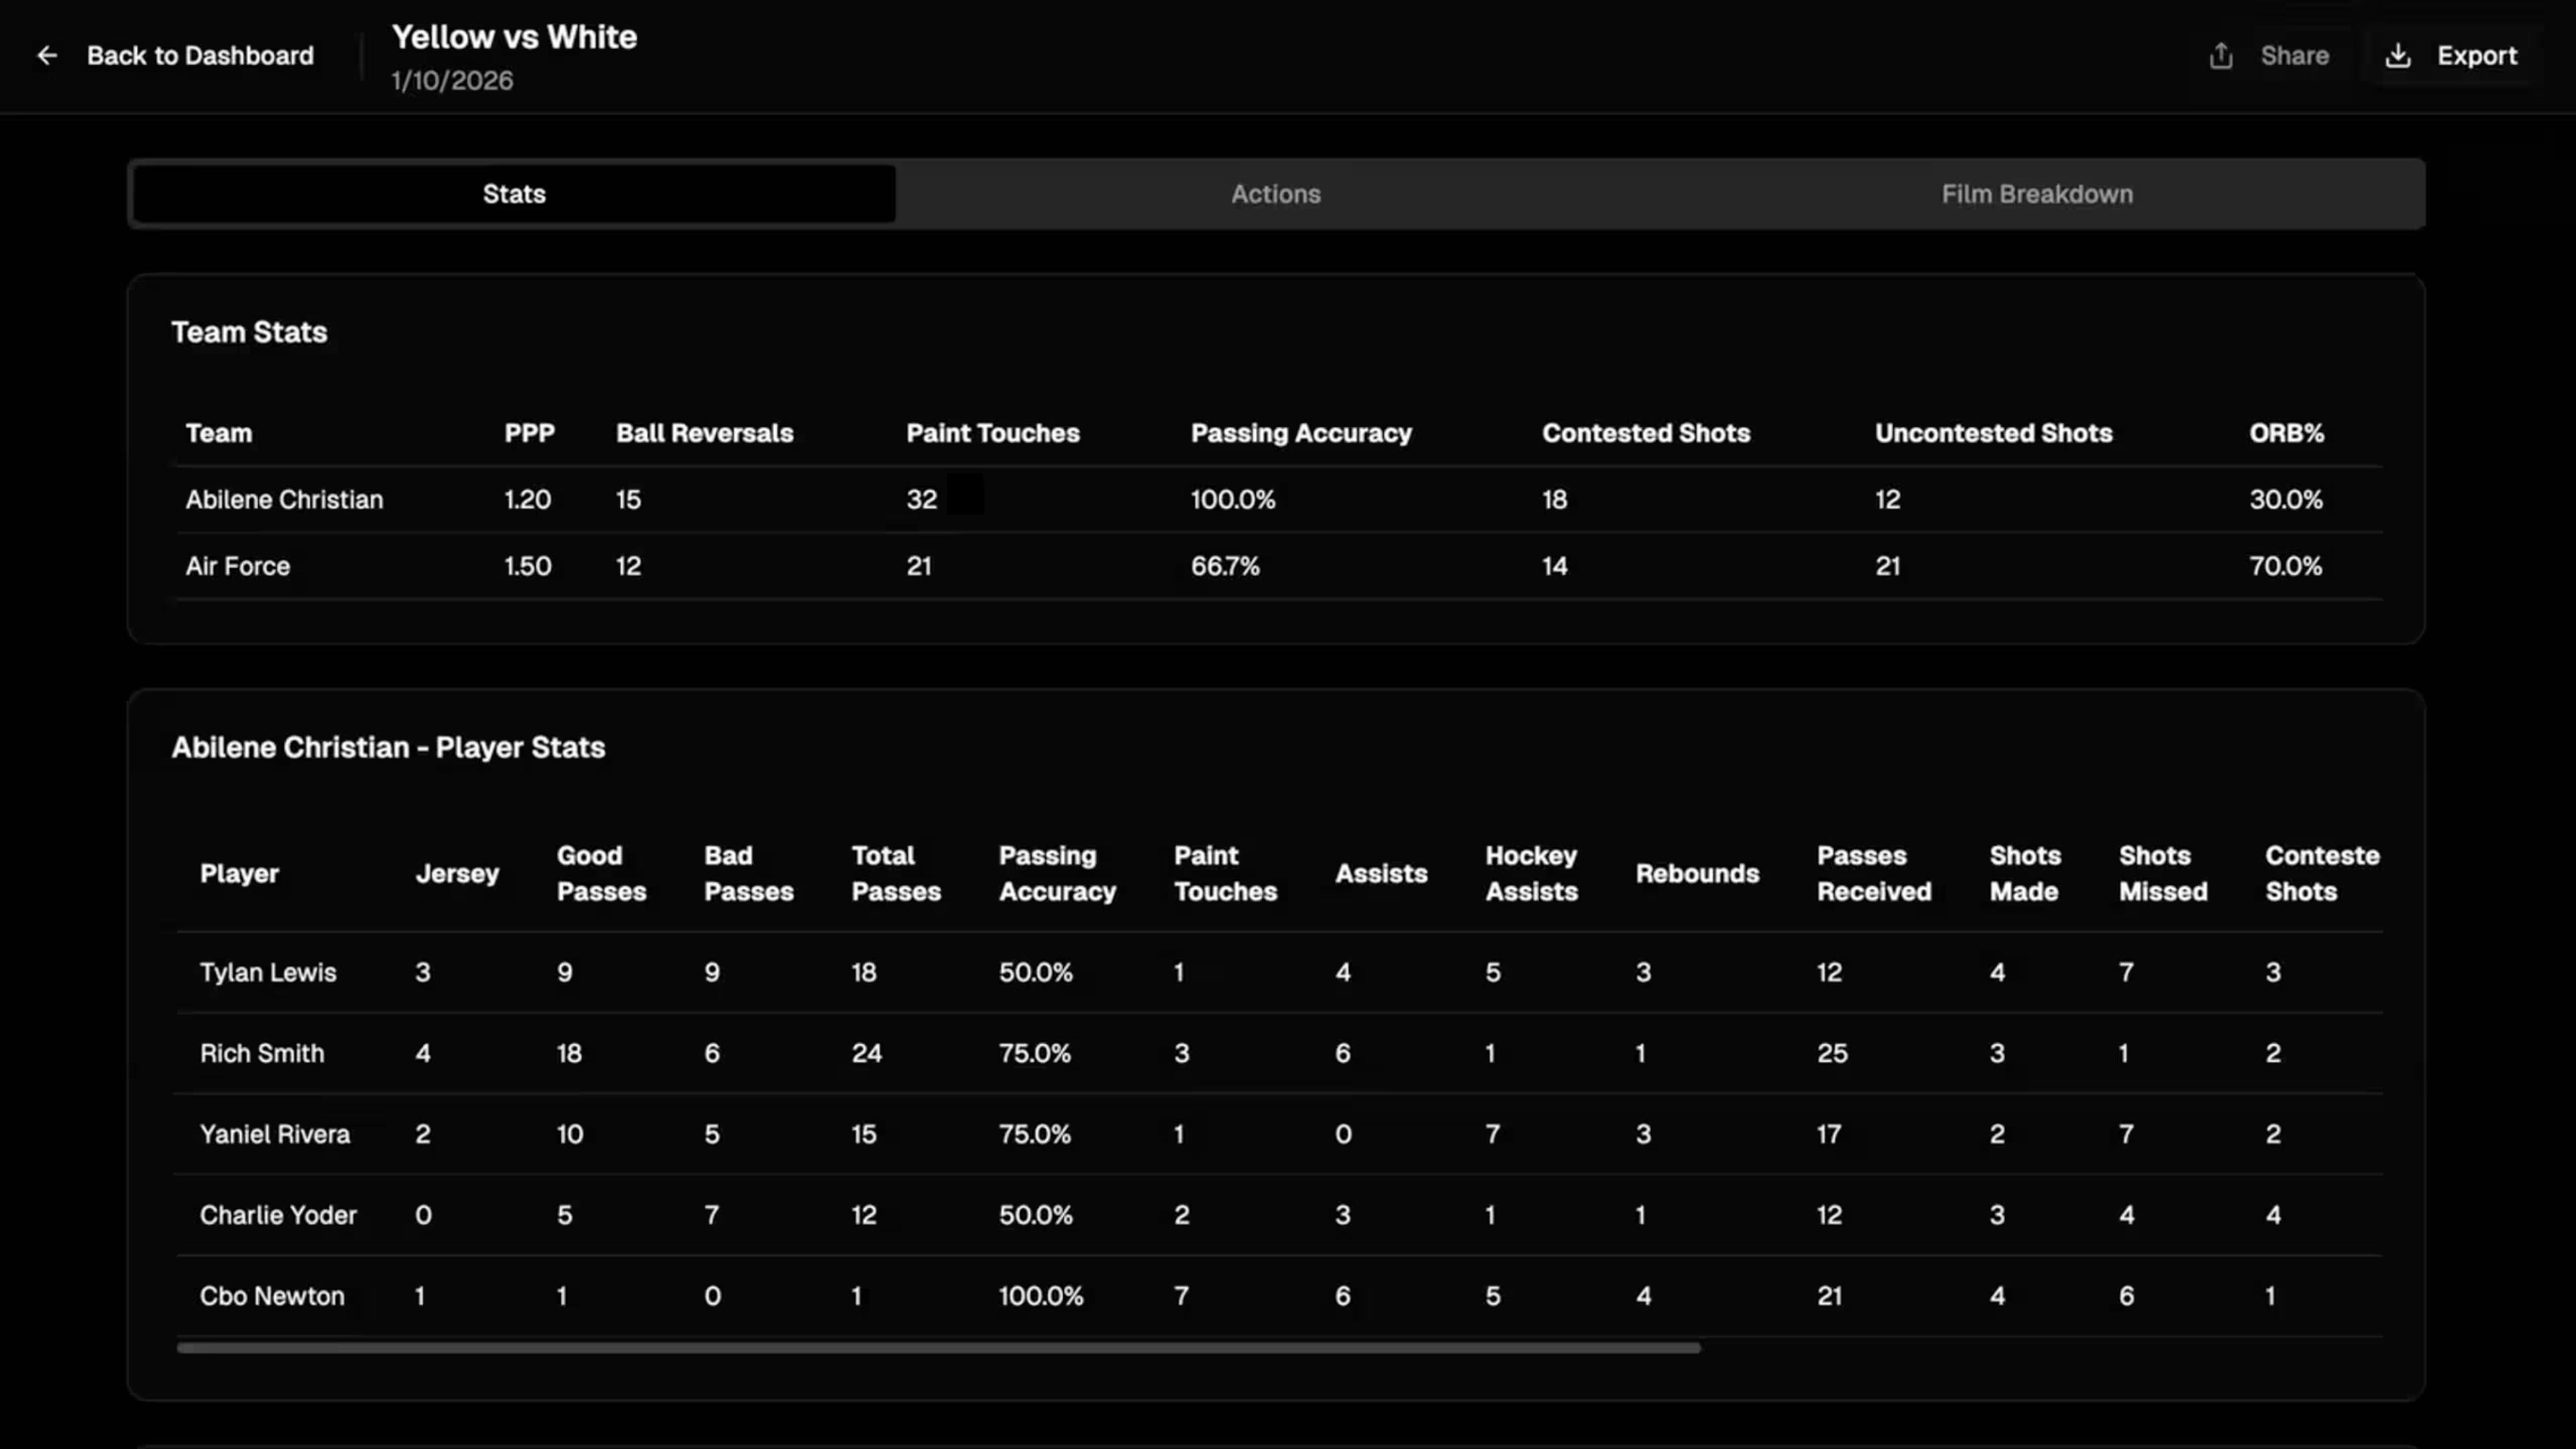The image size is (2576, 1449).
Task: Click the Export button label
Action: pos(2477,56)
